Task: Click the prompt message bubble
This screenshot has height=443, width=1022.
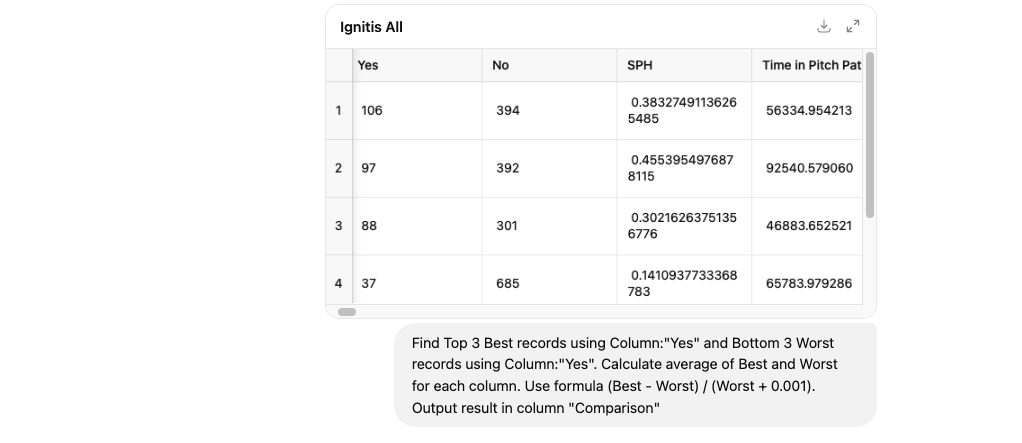Action: [x=635, y=375]
